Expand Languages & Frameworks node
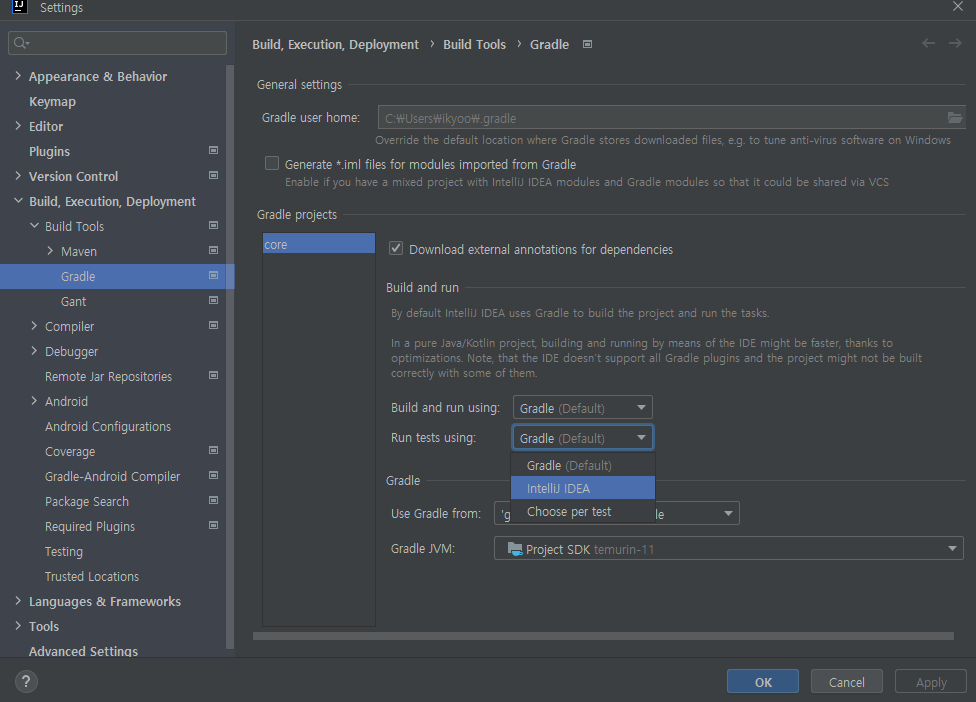 click(18, 601)
